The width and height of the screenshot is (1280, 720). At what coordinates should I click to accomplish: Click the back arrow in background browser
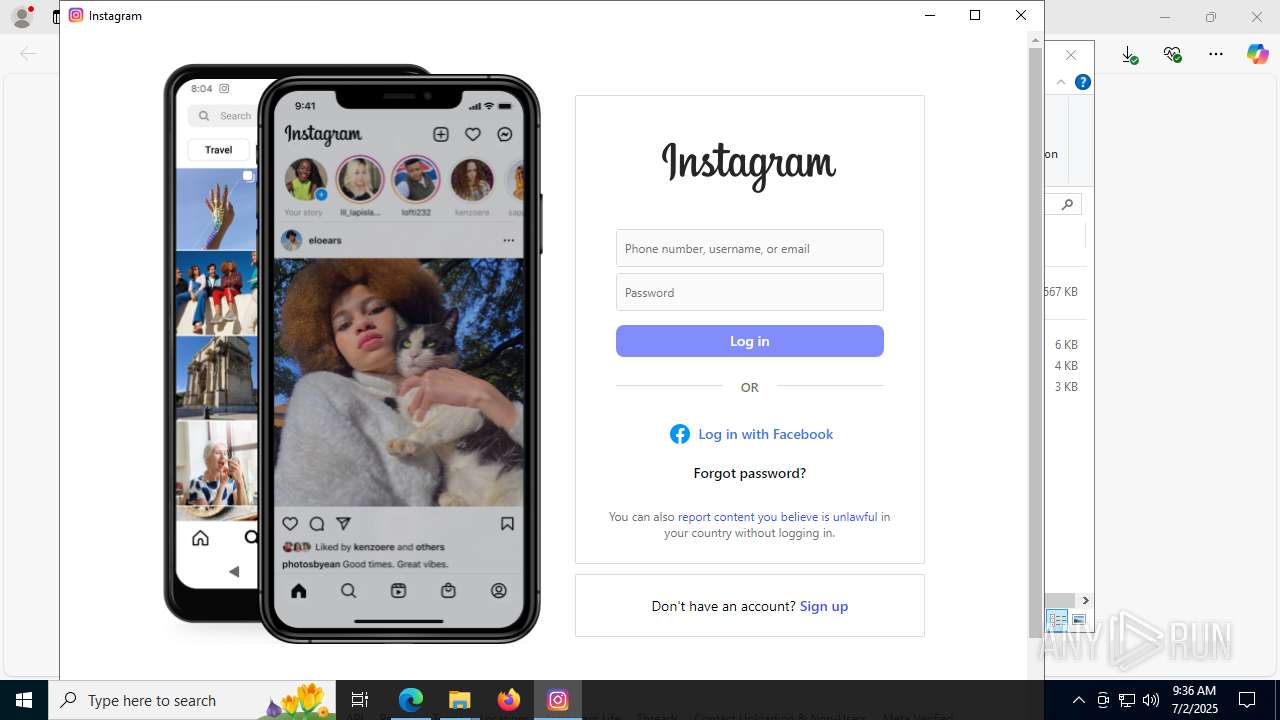(28, 54)
